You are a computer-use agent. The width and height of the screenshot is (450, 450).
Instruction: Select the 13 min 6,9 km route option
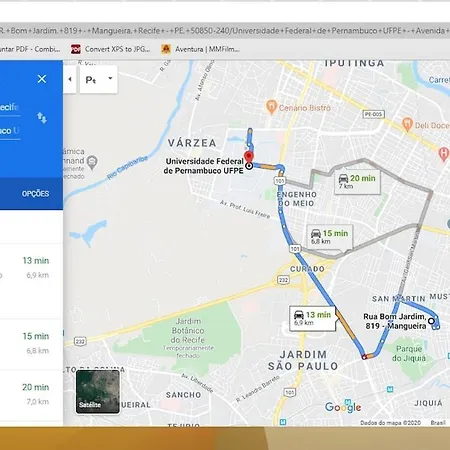click(x=31, y=267)
